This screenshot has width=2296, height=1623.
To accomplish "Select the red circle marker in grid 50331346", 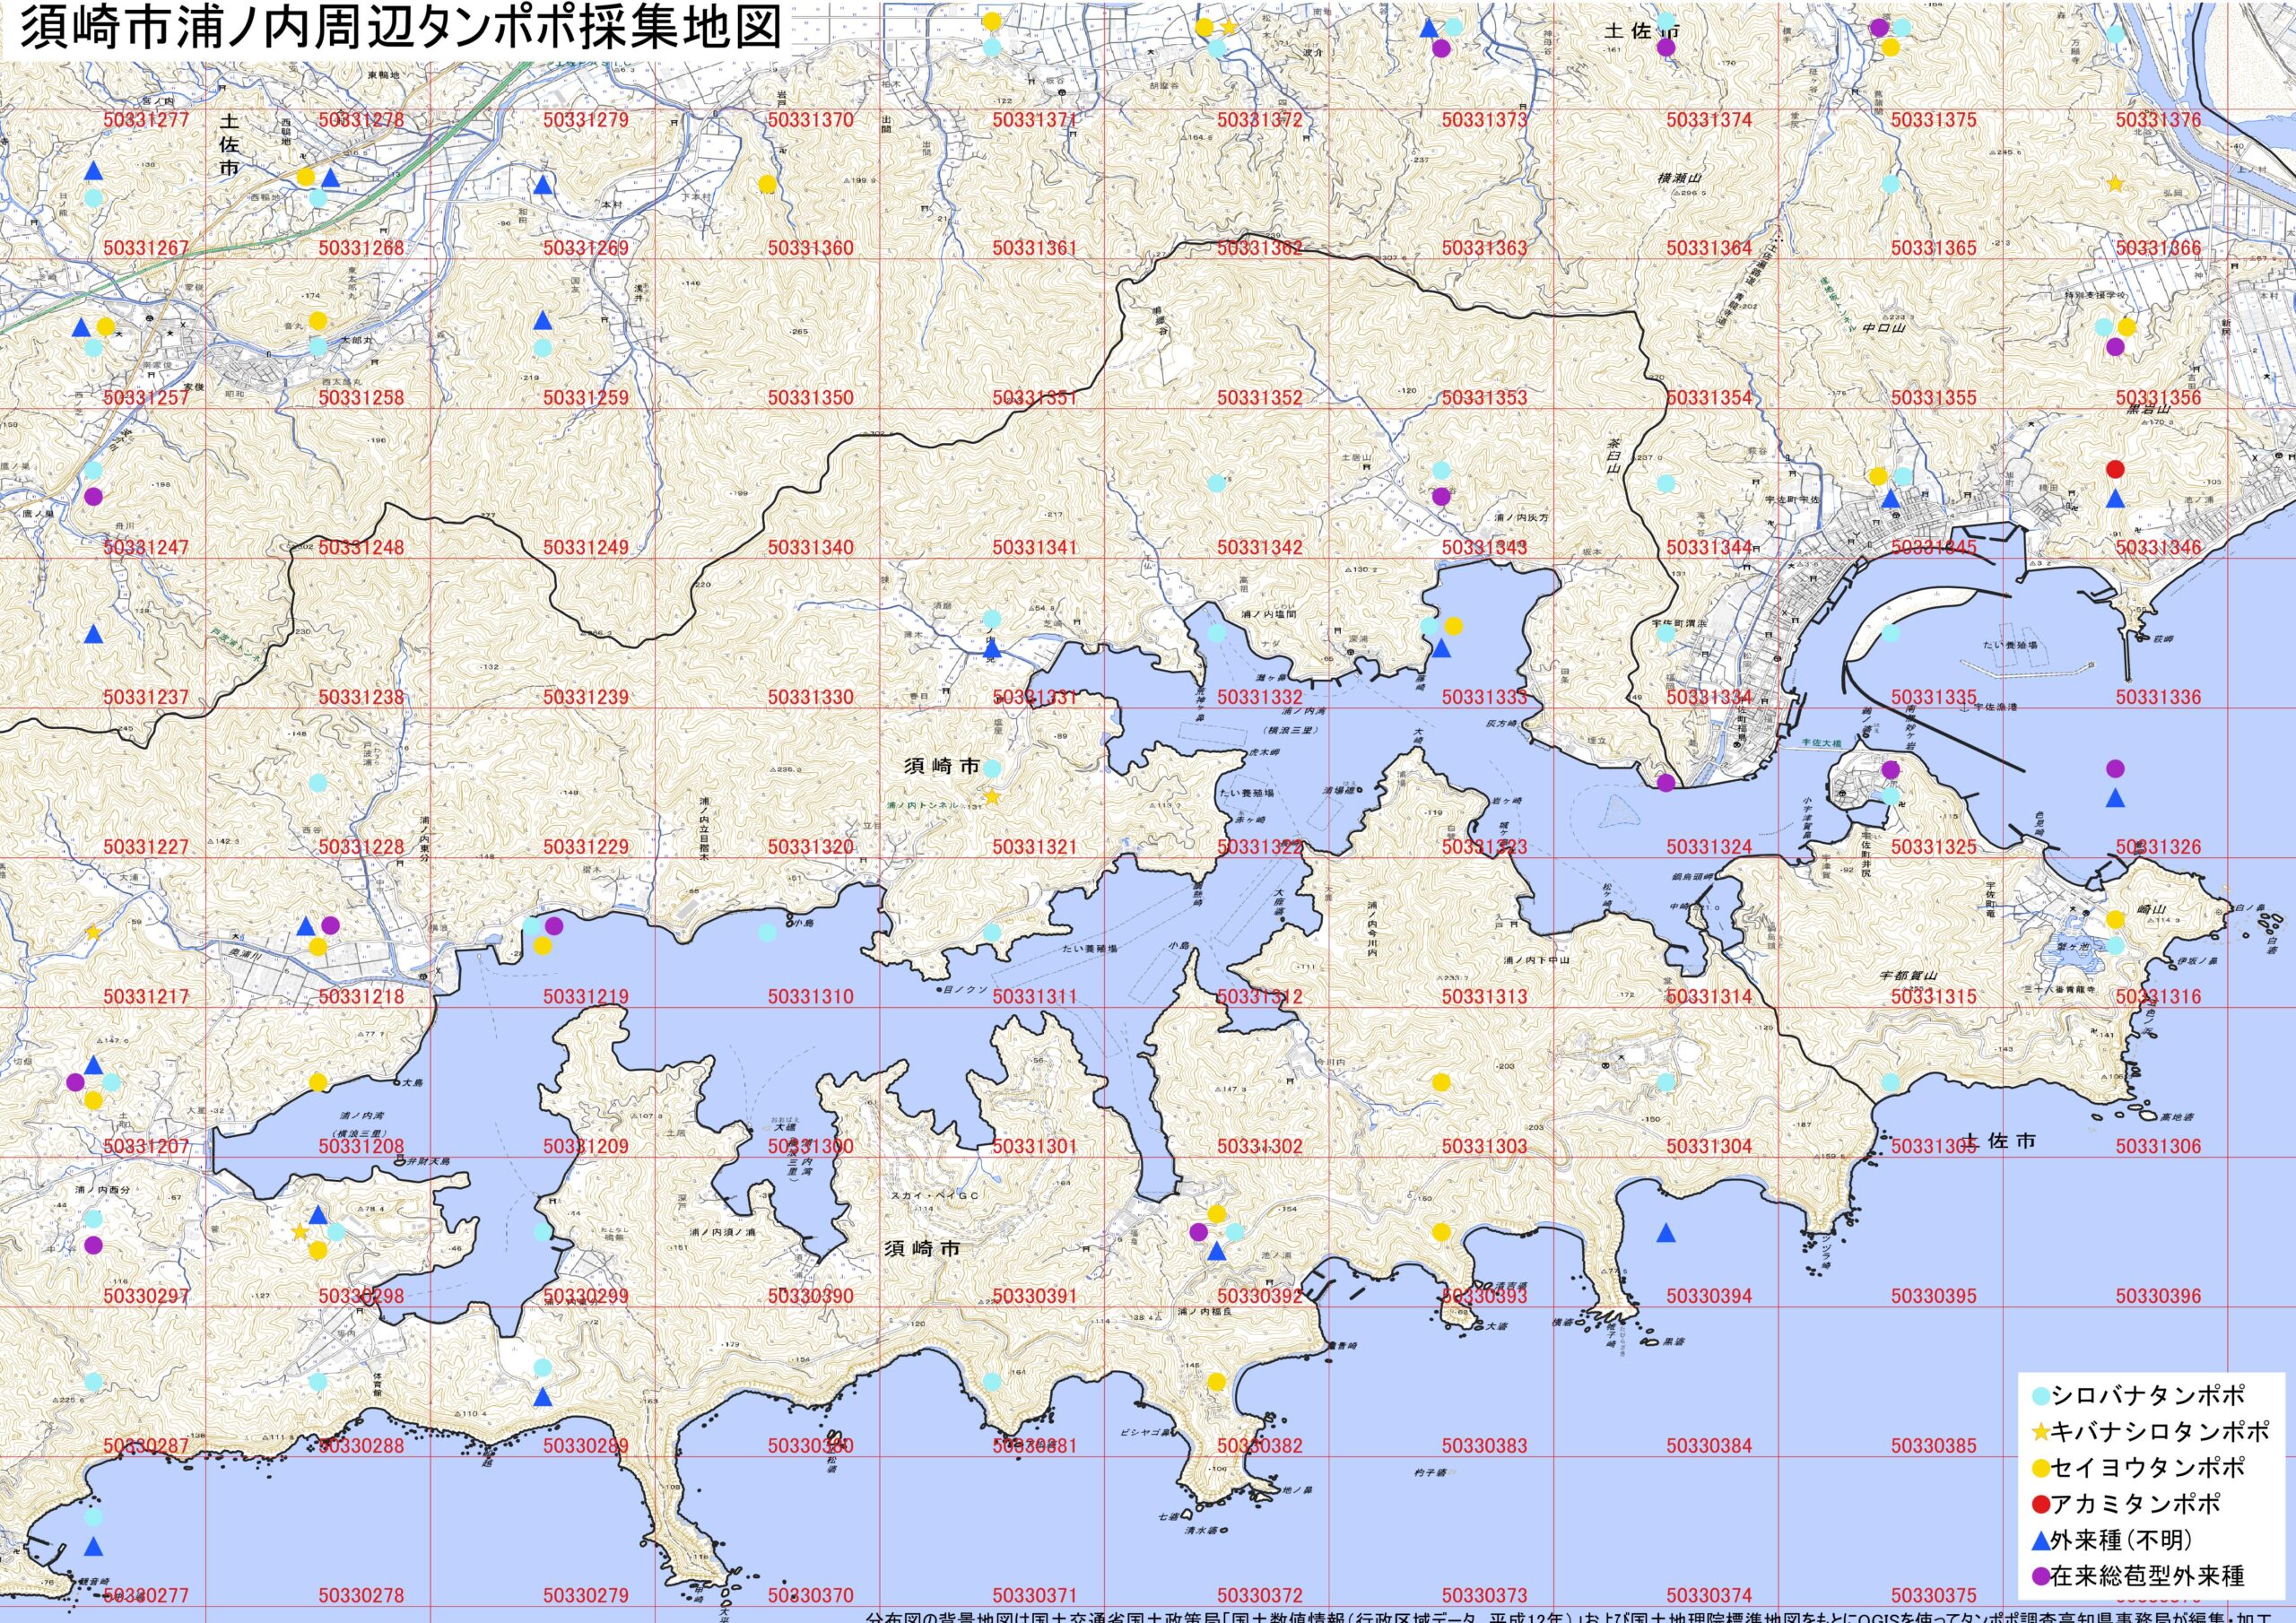I will click(2115, 469).
